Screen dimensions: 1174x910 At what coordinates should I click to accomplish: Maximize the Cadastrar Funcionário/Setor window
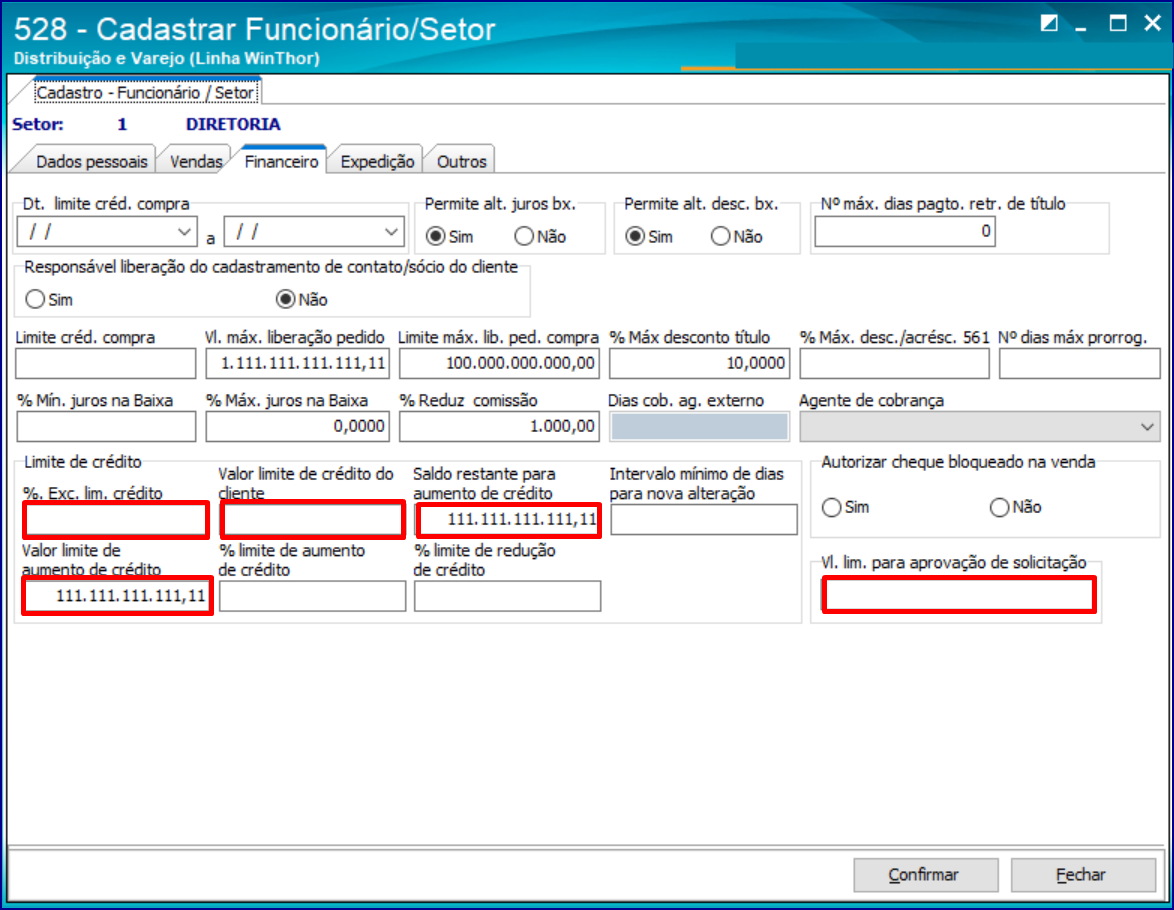point(1118,23)
